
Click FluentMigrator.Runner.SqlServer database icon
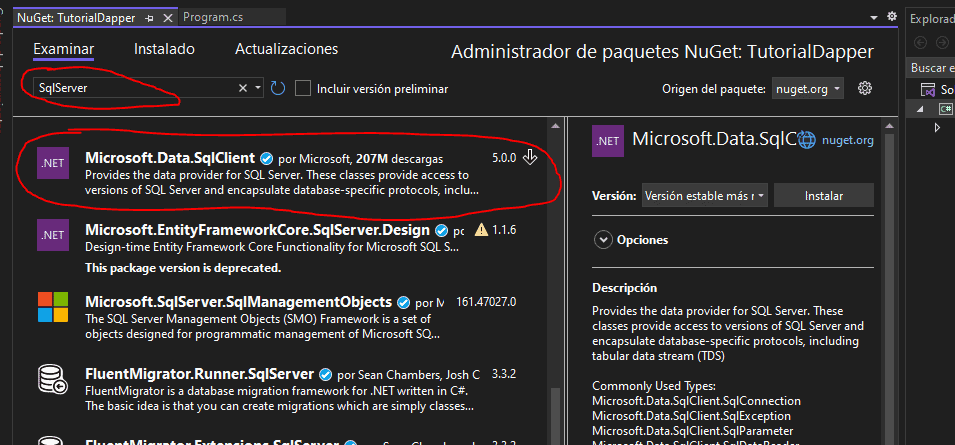click(x=53, y=378)
